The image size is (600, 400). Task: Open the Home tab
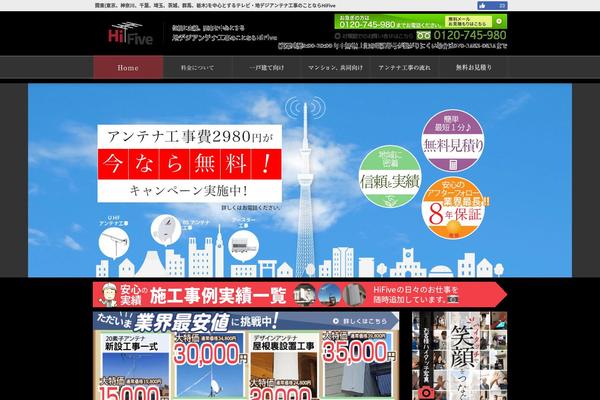point(128,67)
